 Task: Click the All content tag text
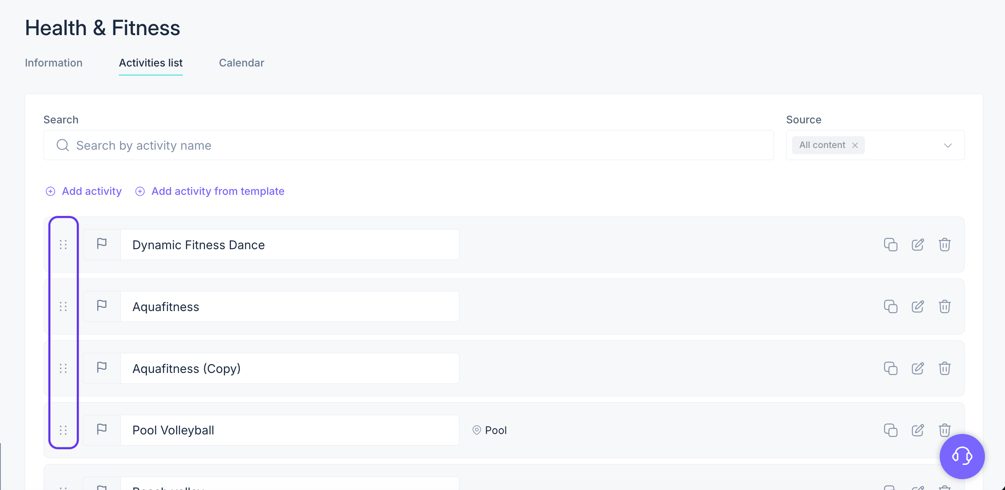coord(822,146)
